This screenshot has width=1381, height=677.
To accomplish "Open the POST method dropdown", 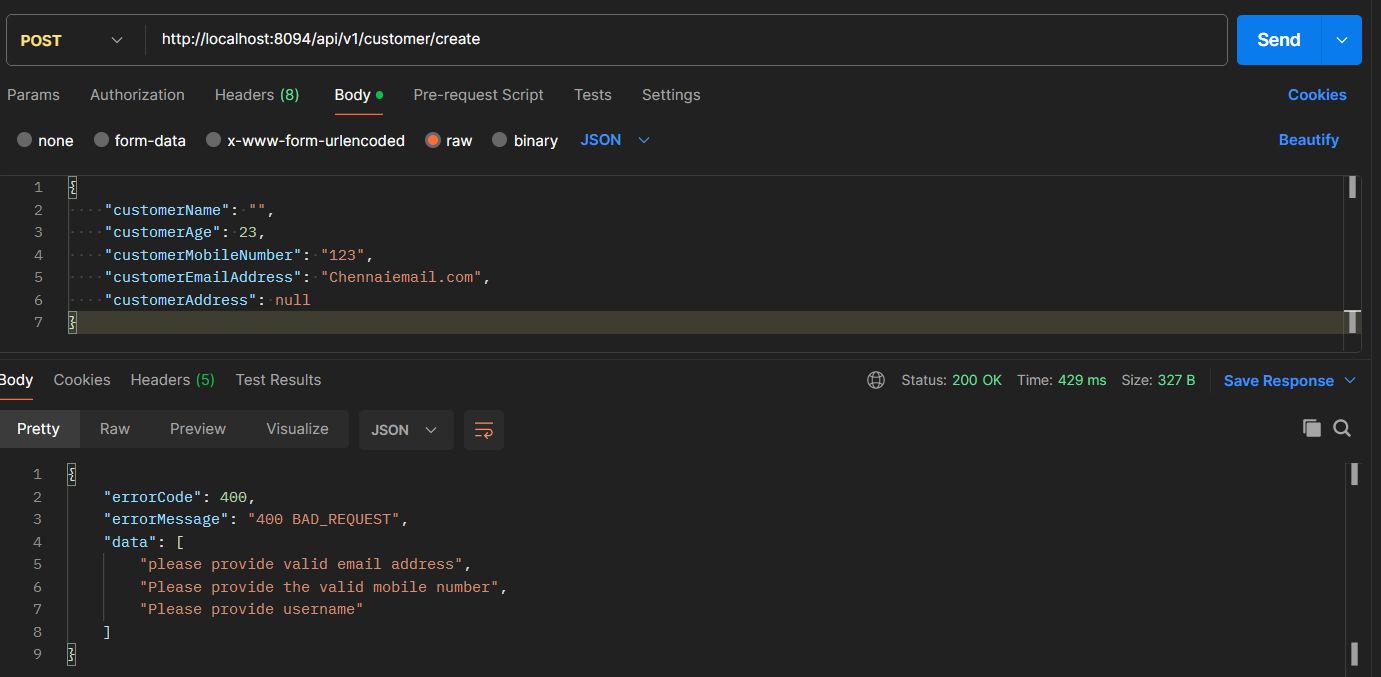I will [71, 40].
